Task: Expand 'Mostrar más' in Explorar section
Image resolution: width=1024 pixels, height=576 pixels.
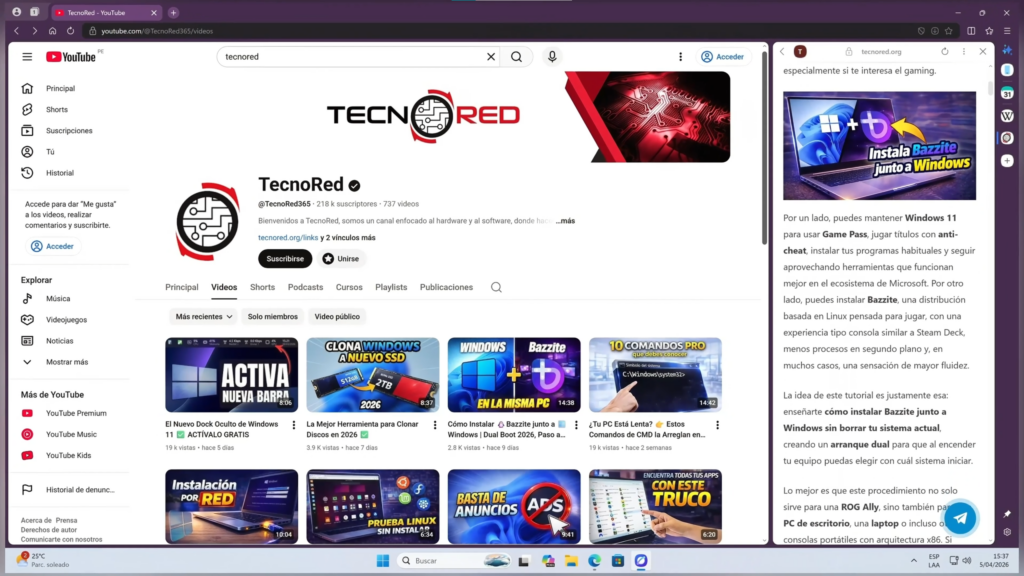Action: [66, 362]
